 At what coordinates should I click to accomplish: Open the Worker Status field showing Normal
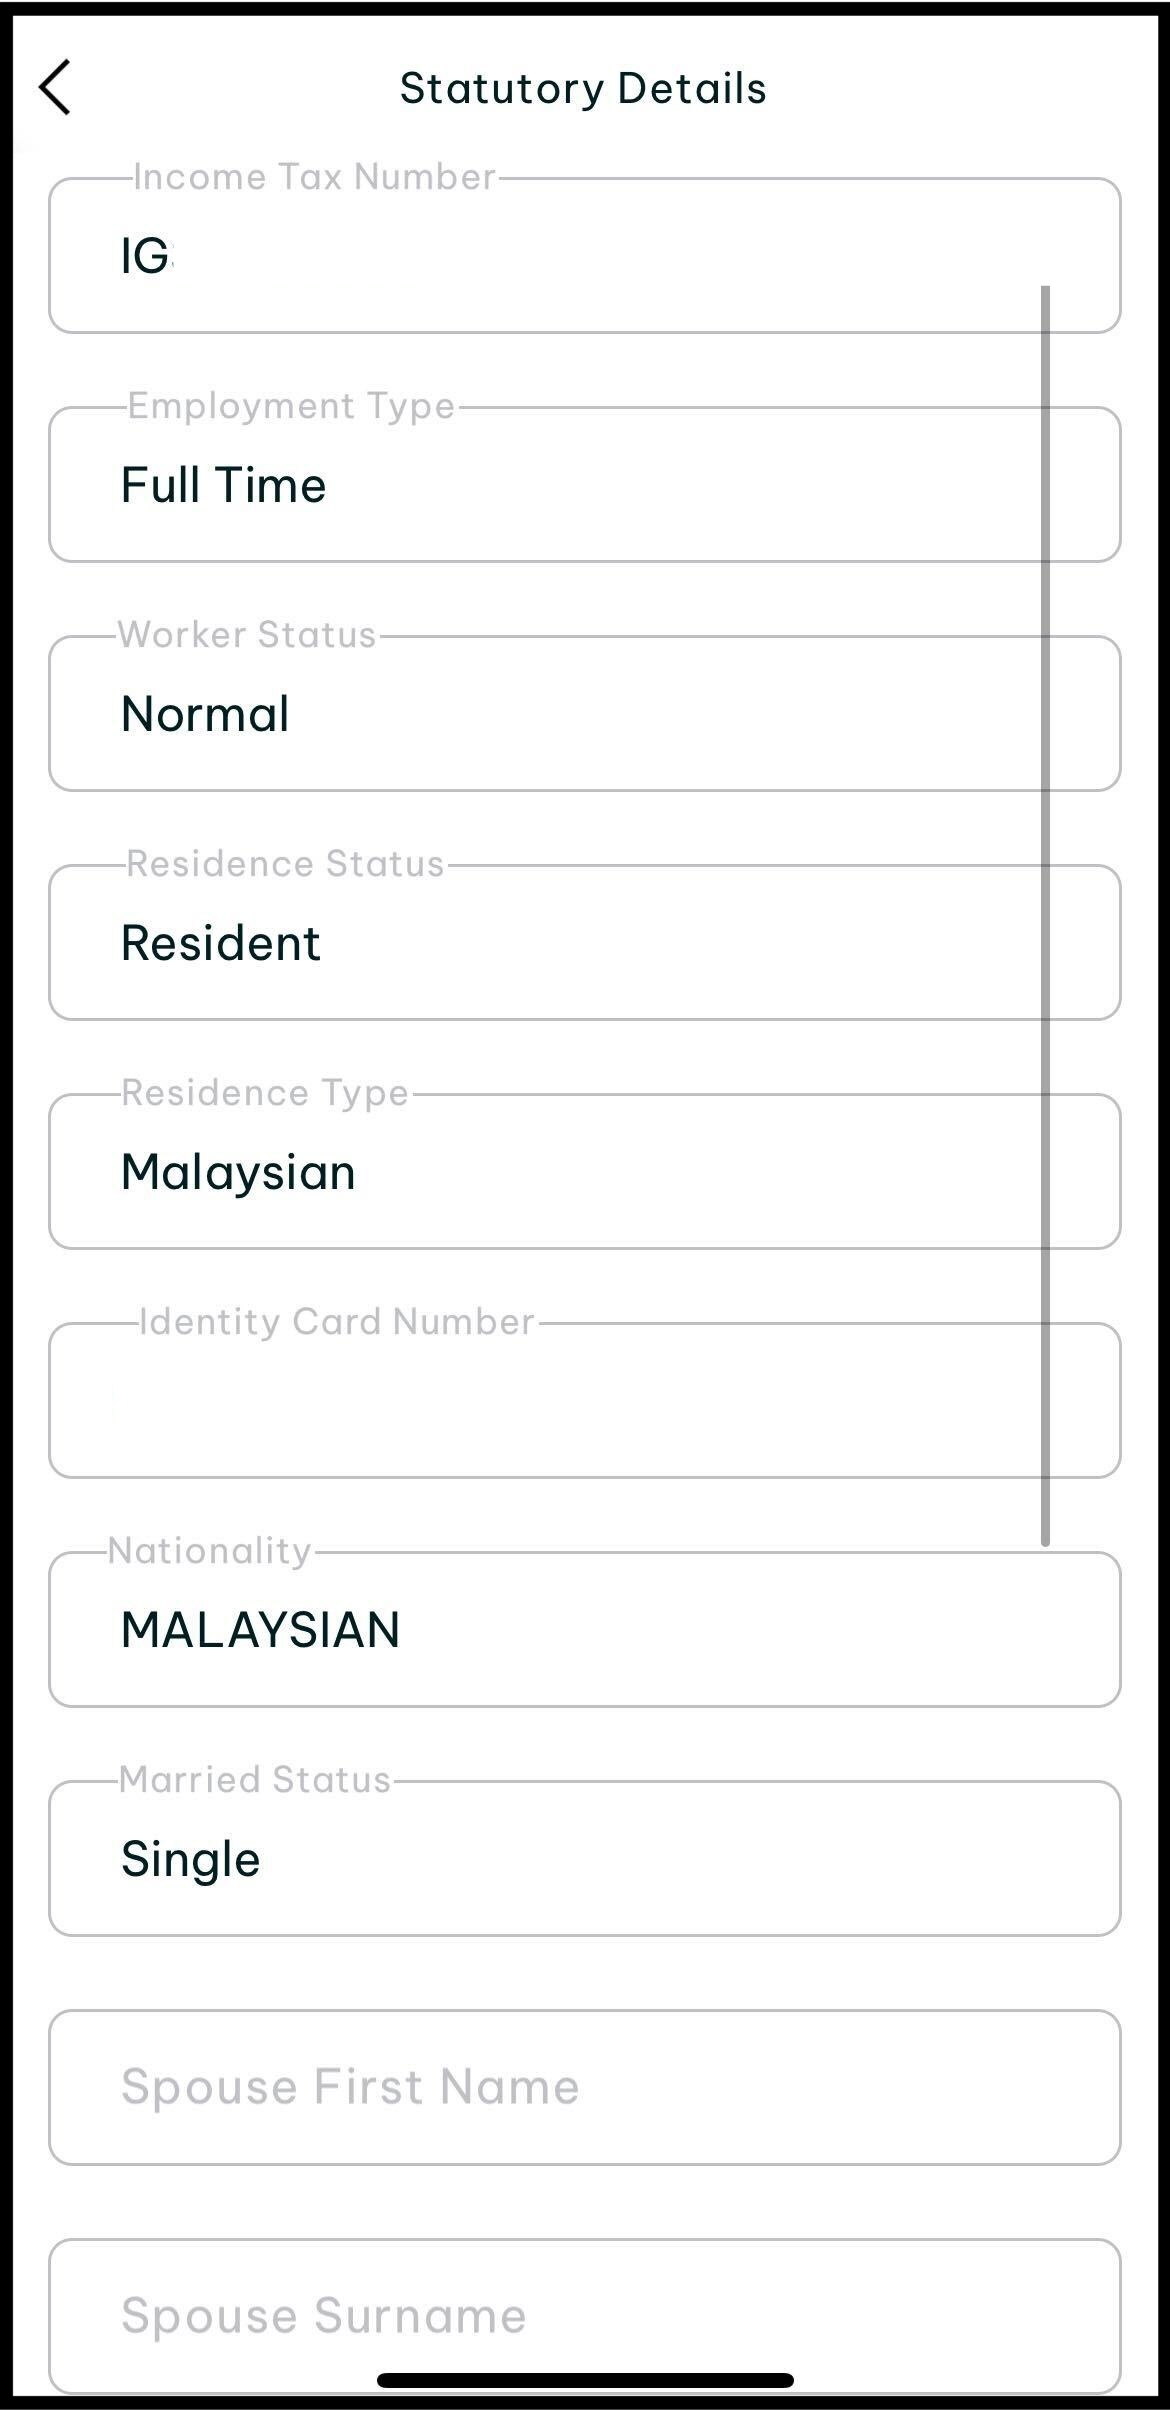584,714
